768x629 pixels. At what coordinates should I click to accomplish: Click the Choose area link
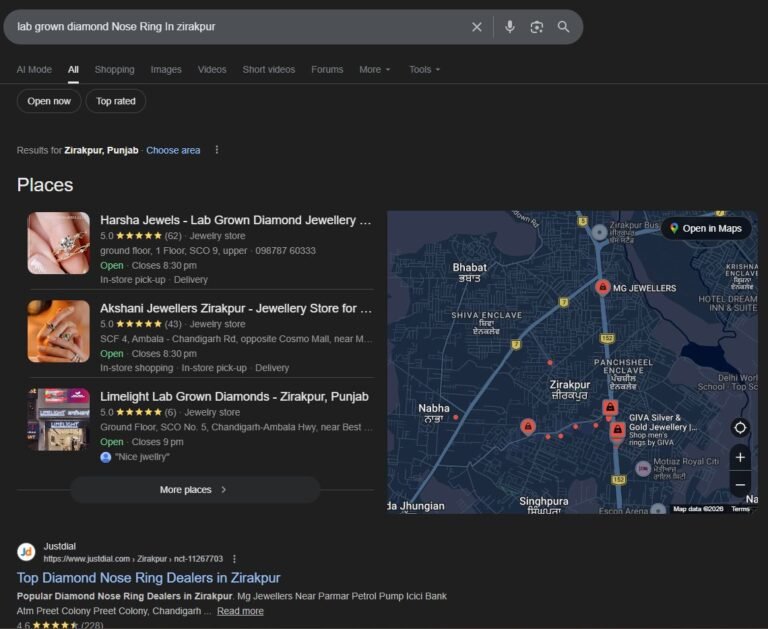(173, 150)
